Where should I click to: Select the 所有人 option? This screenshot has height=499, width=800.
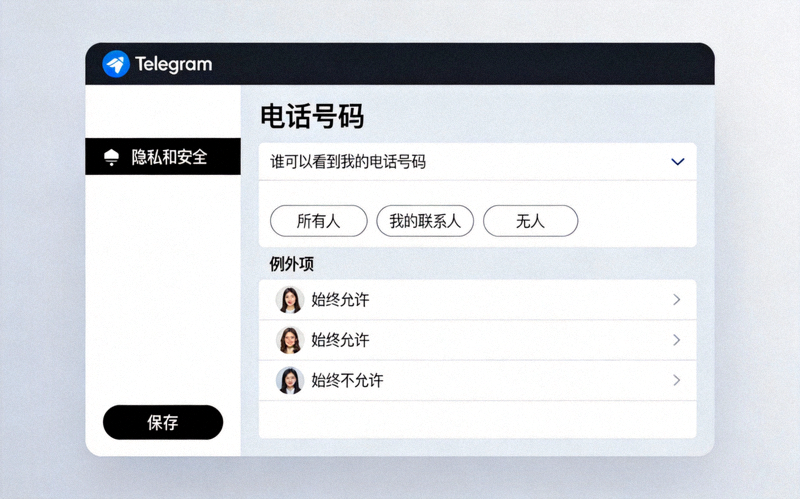(318, 221)
